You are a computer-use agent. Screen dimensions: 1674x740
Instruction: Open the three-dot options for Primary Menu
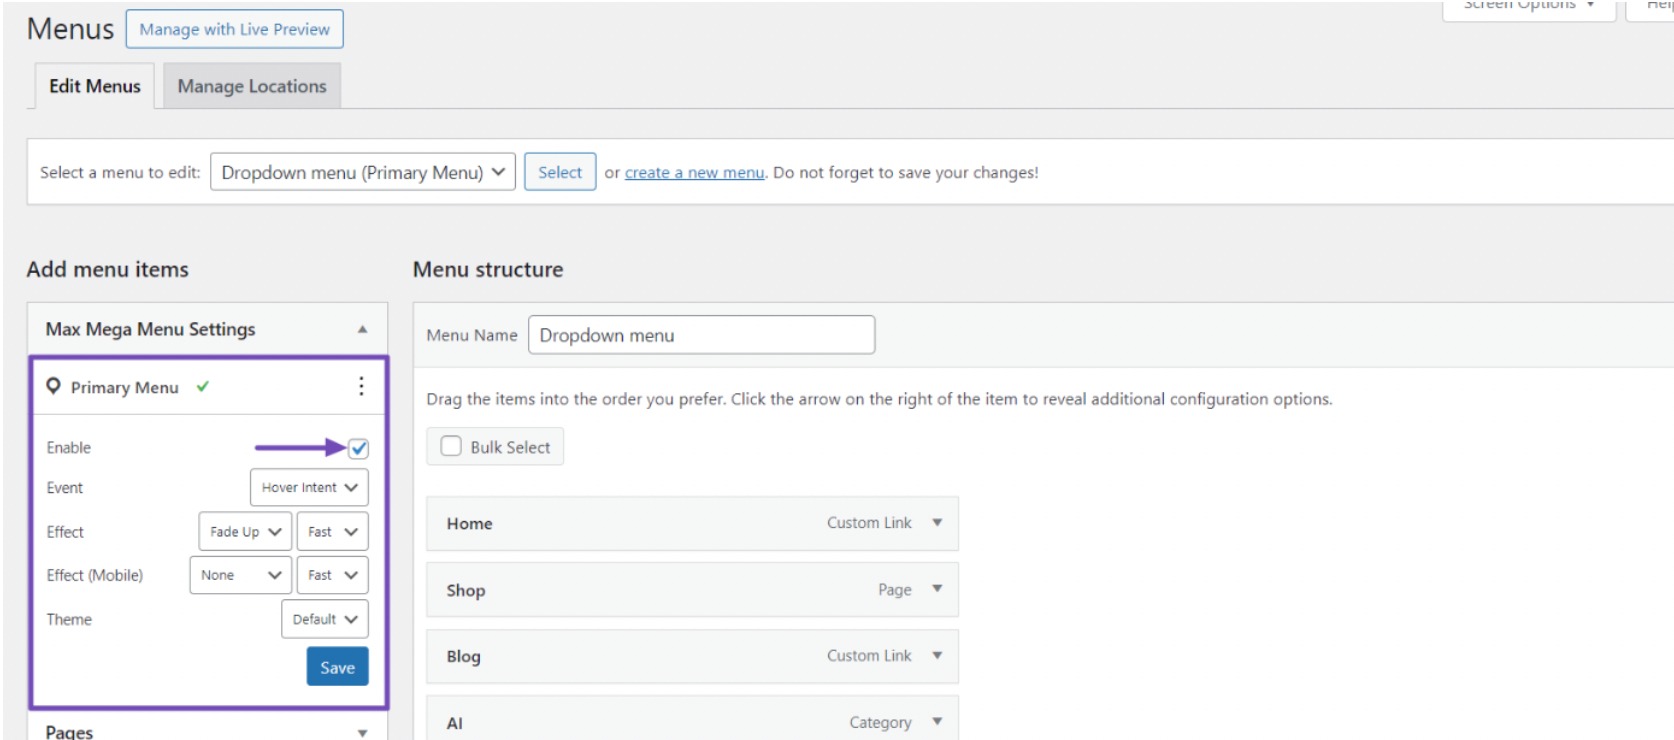click(x=361, y=386)
